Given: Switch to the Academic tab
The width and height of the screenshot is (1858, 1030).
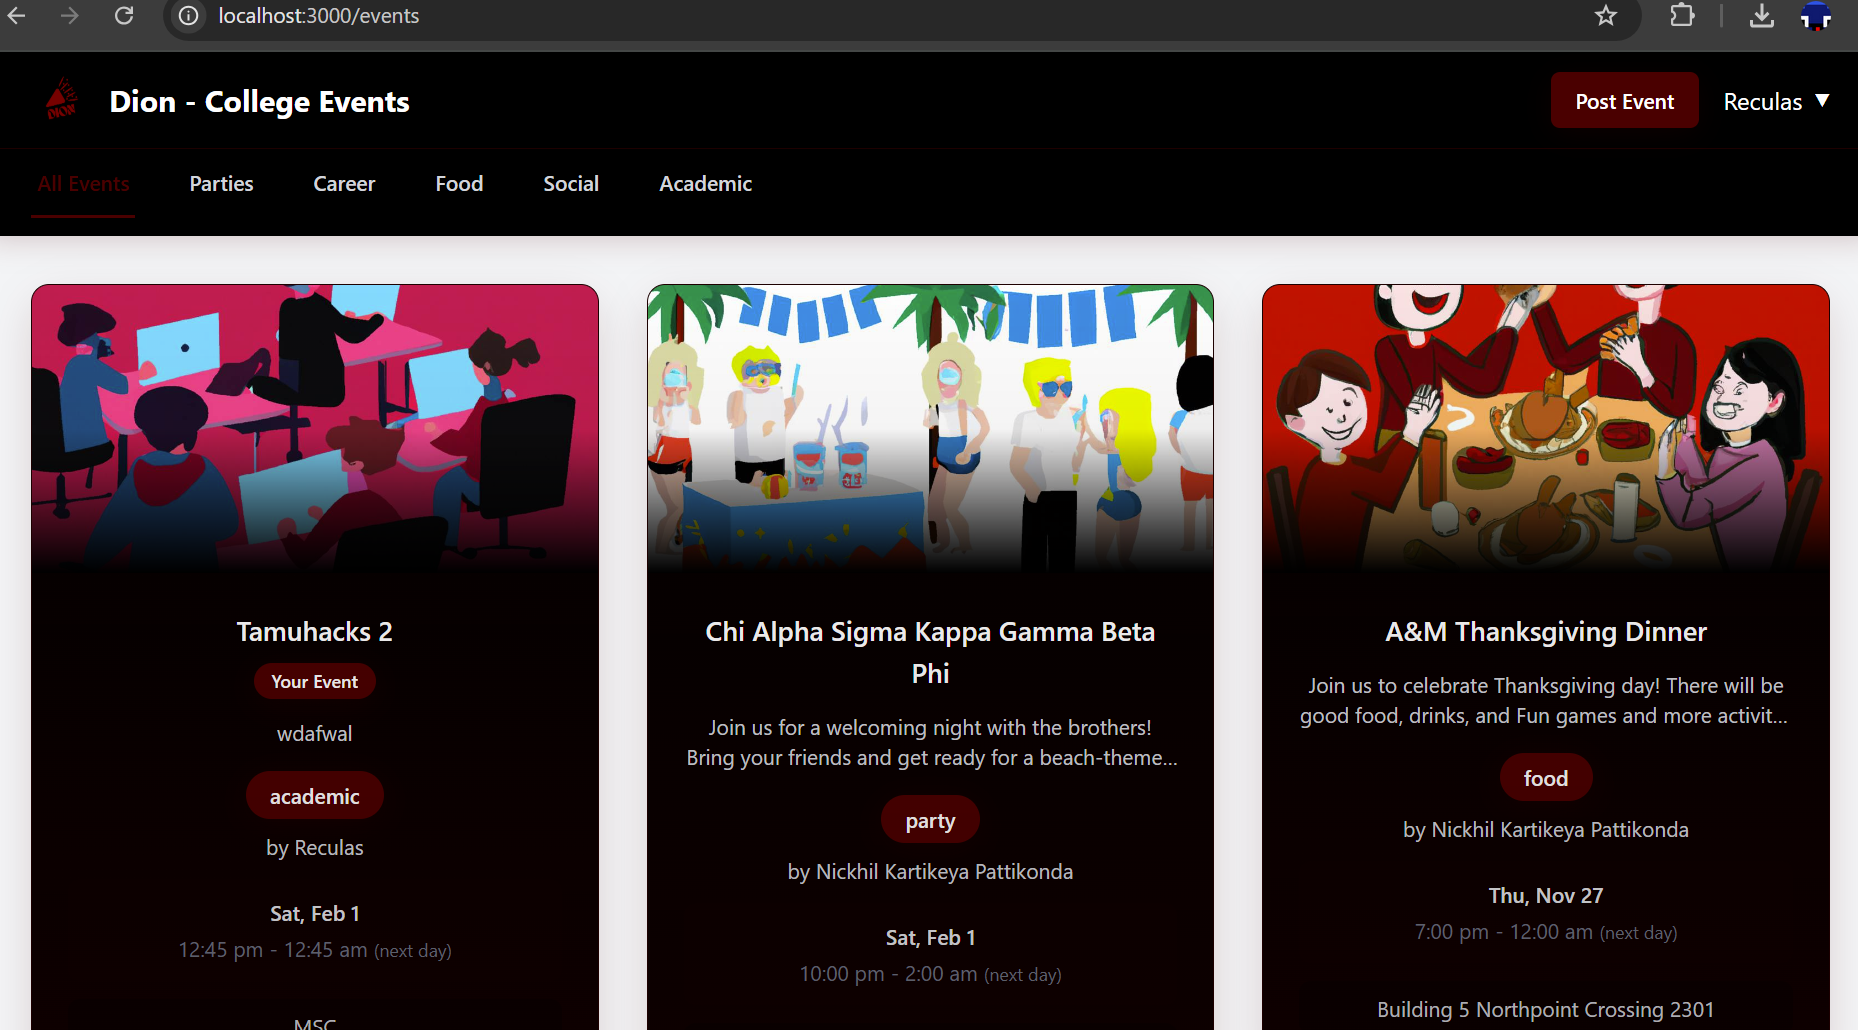Looking at the screenshot, I should tap(705, 184).
